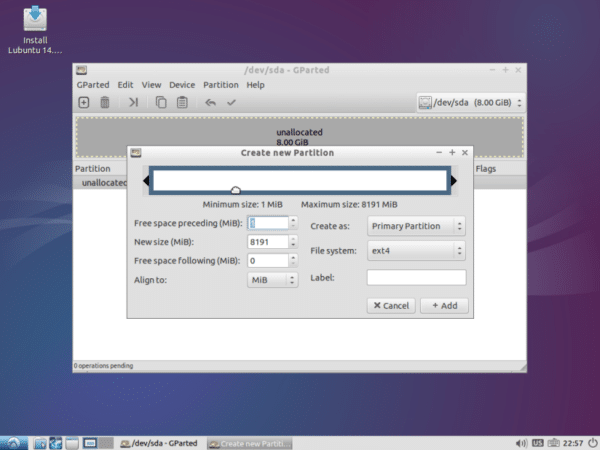This screenshot has height=450, width=600.
Task: Minimize the GParted main window
Action: pos(492,70)
